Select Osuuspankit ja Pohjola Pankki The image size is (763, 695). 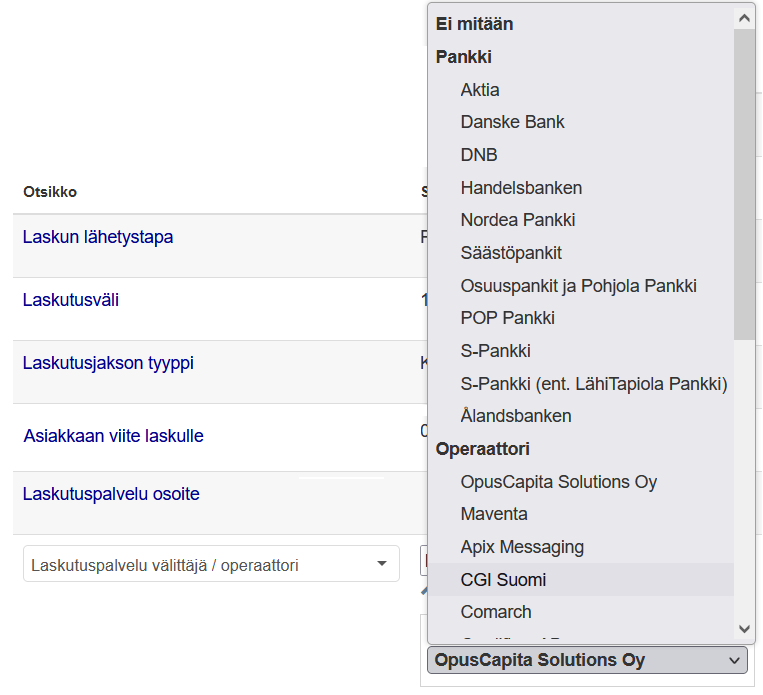point(578,286)
